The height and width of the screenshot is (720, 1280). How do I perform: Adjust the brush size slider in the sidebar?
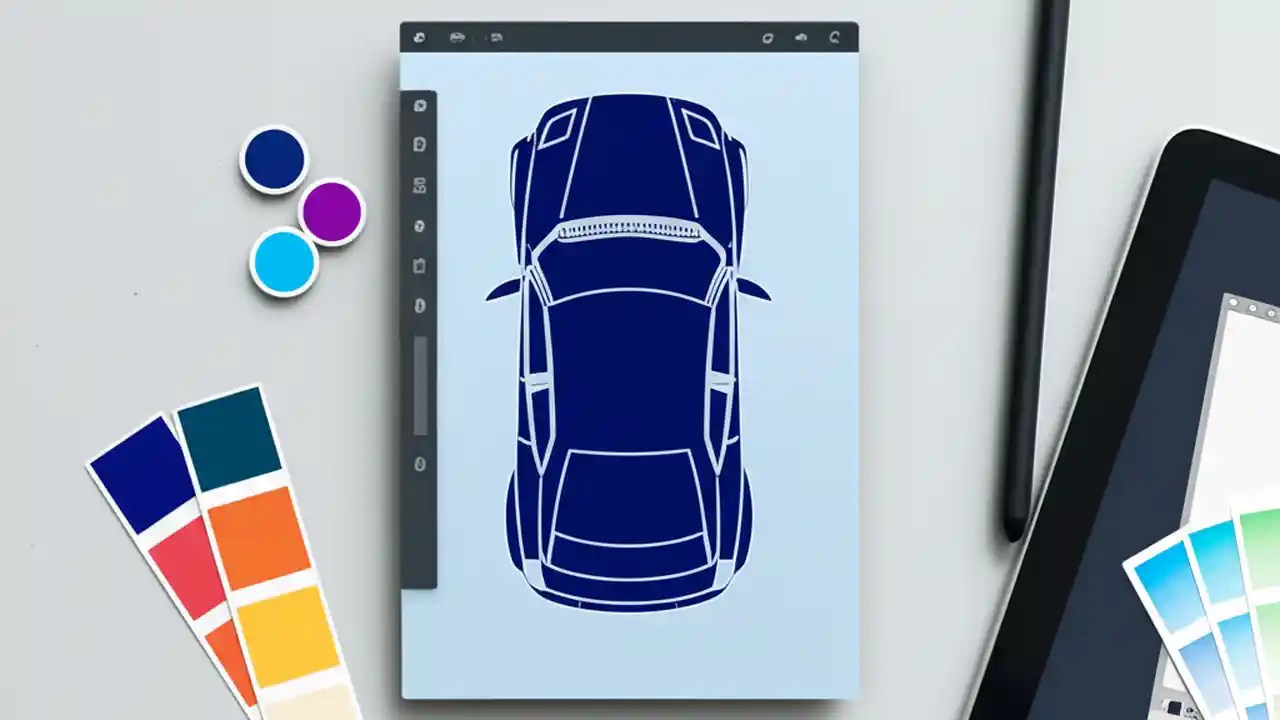point(420,385)
